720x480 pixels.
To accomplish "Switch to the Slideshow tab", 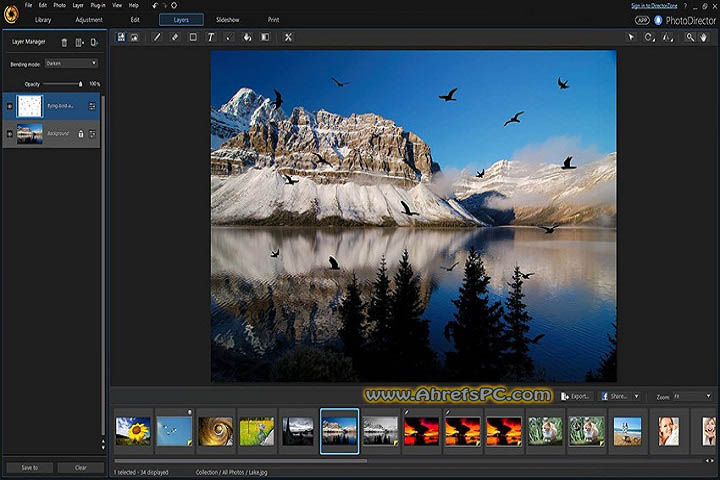I will click(228, 20).
